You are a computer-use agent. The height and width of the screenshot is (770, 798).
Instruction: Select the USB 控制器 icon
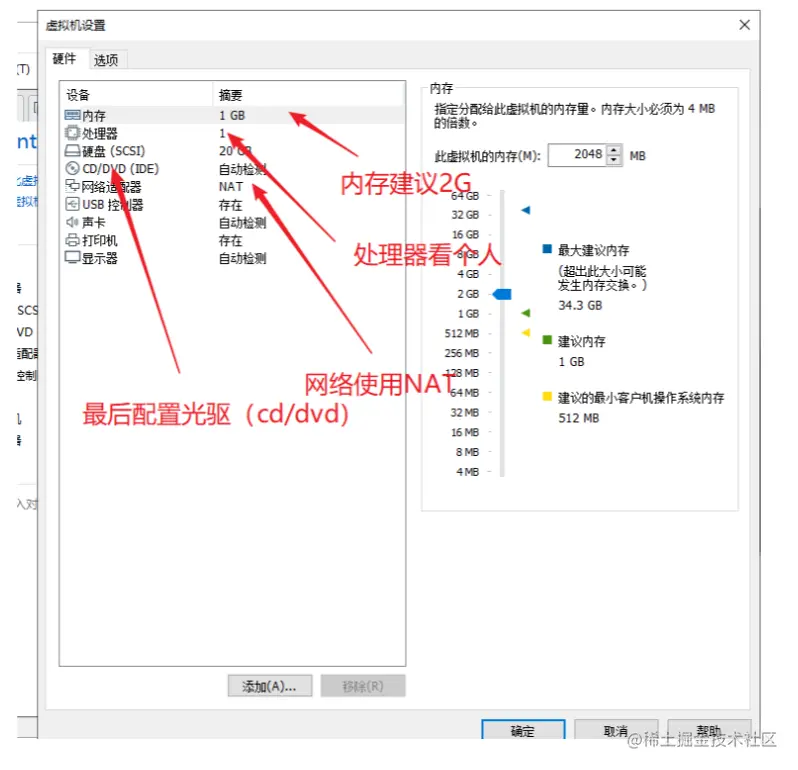73,204
